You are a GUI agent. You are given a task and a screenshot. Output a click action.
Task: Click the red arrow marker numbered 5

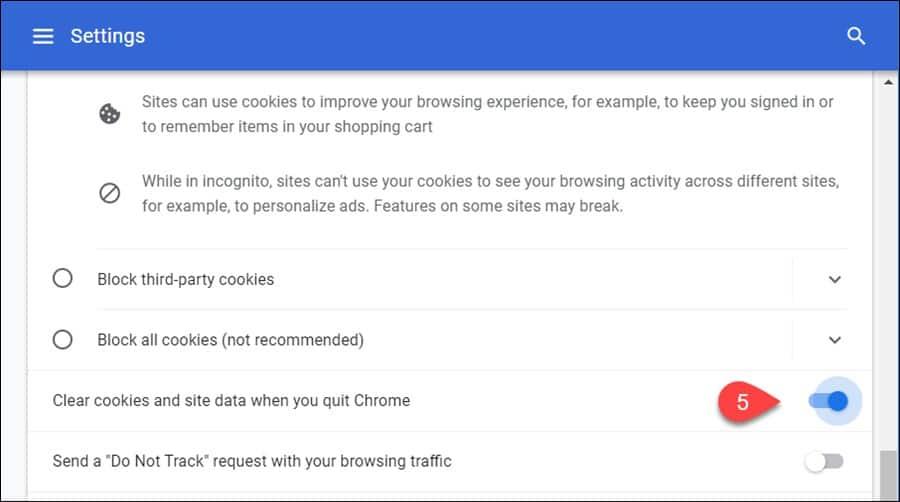(x=747, y=402)
